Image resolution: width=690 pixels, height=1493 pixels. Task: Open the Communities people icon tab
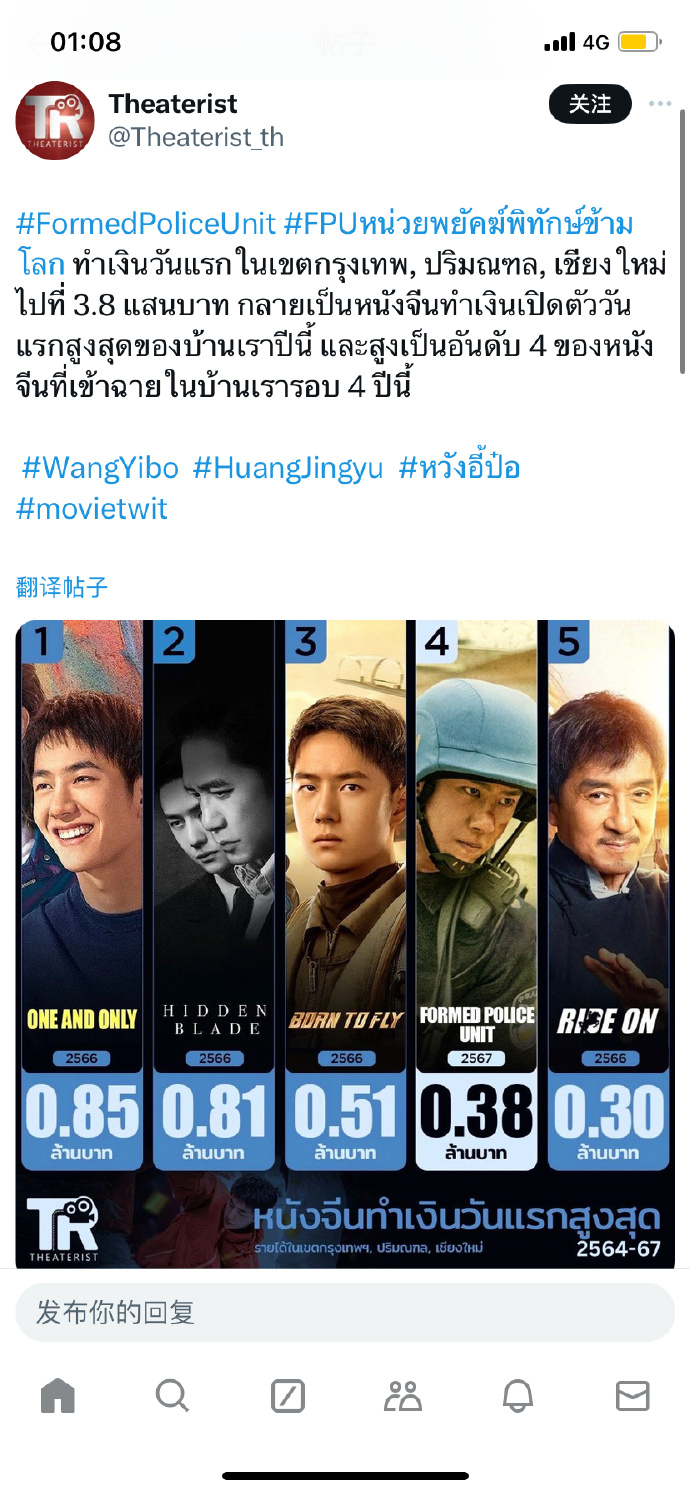403,1395
